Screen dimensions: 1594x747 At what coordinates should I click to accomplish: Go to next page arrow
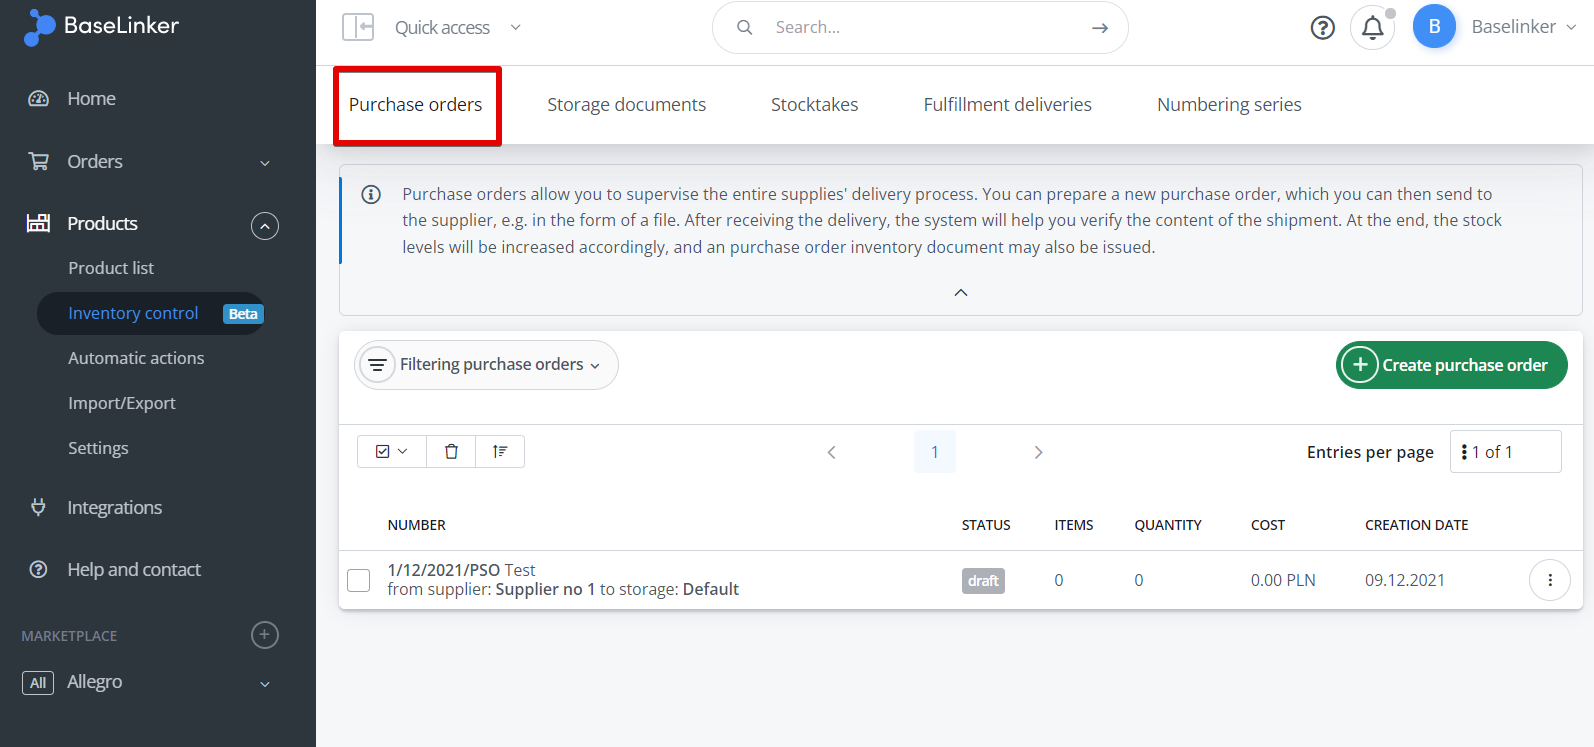point(1038,452)
